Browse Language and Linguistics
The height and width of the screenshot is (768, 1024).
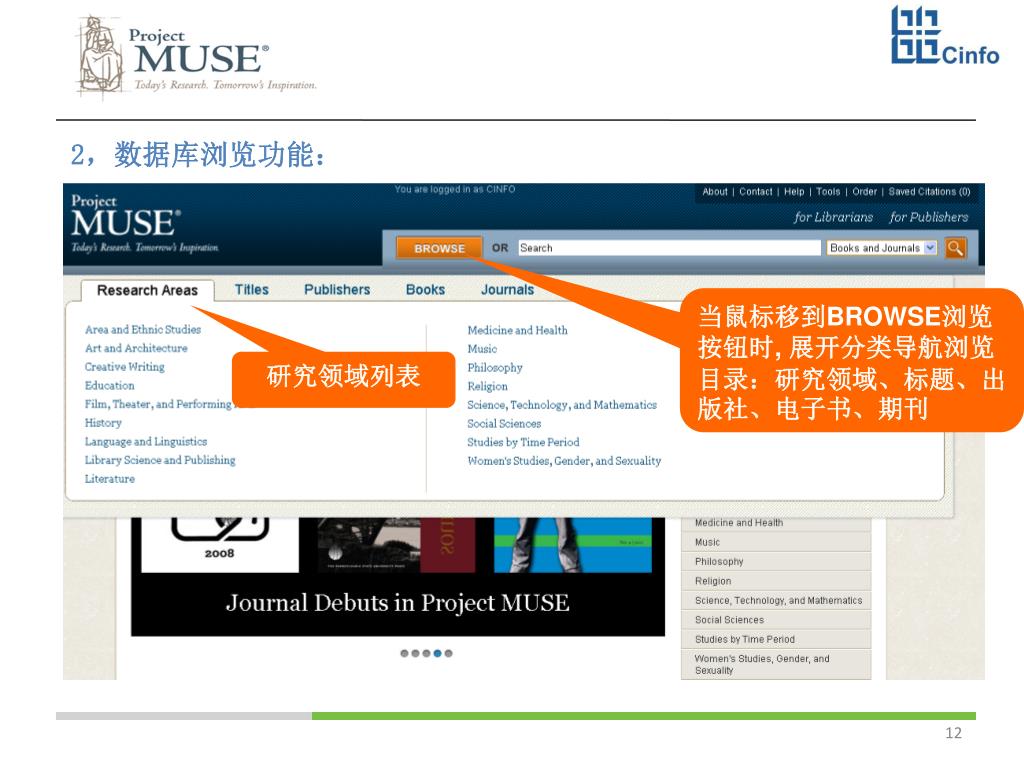(146, 441)
